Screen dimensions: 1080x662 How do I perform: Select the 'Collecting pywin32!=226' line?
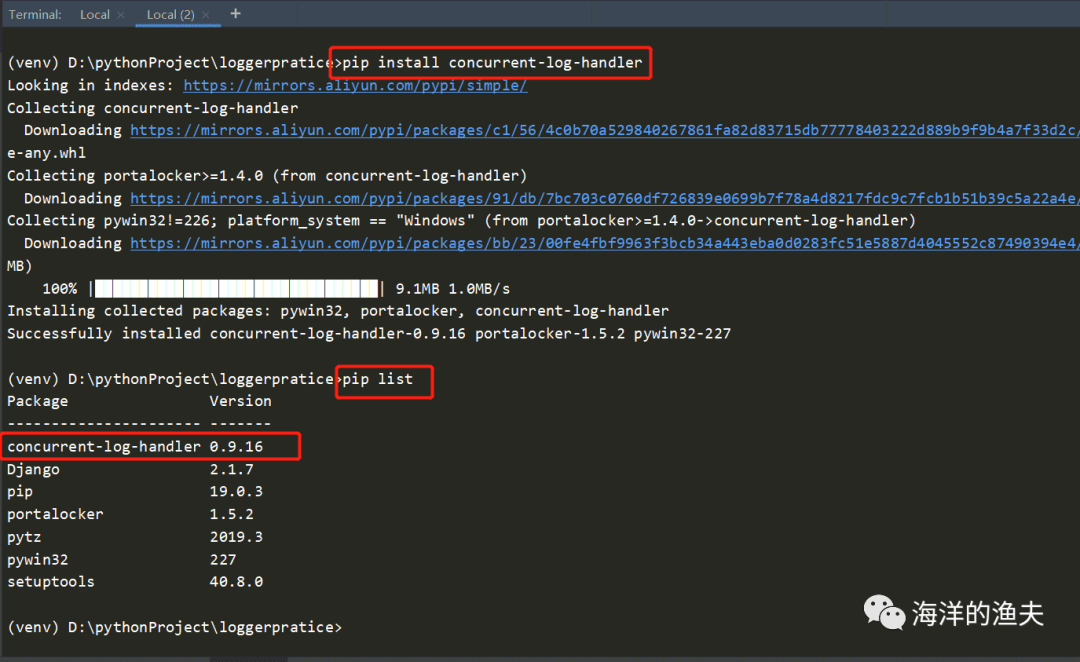pyautogui.click(x=461, y=220)
